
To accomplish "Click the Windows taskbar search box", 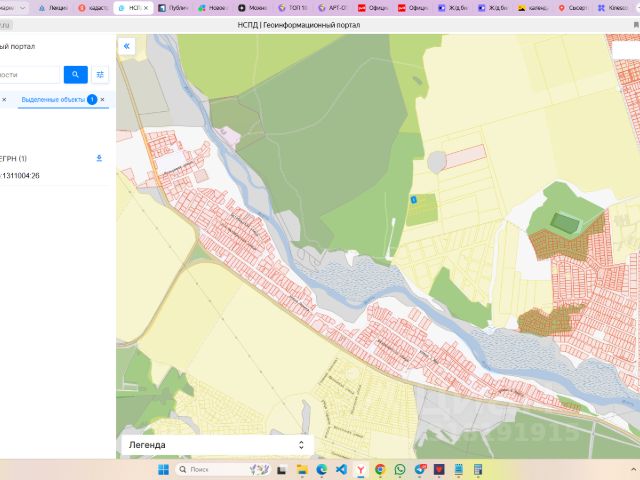I will pos(206,469).
